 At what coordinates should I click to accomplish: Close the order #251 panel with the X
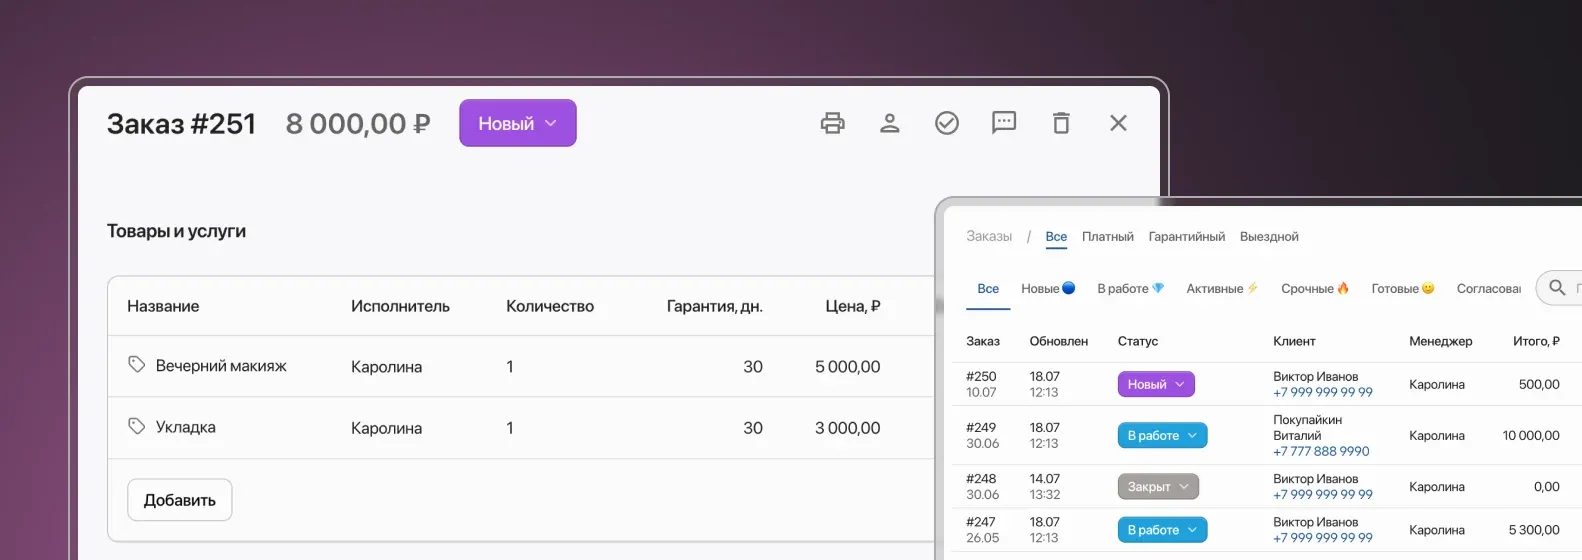click(x=1118, y=123)
